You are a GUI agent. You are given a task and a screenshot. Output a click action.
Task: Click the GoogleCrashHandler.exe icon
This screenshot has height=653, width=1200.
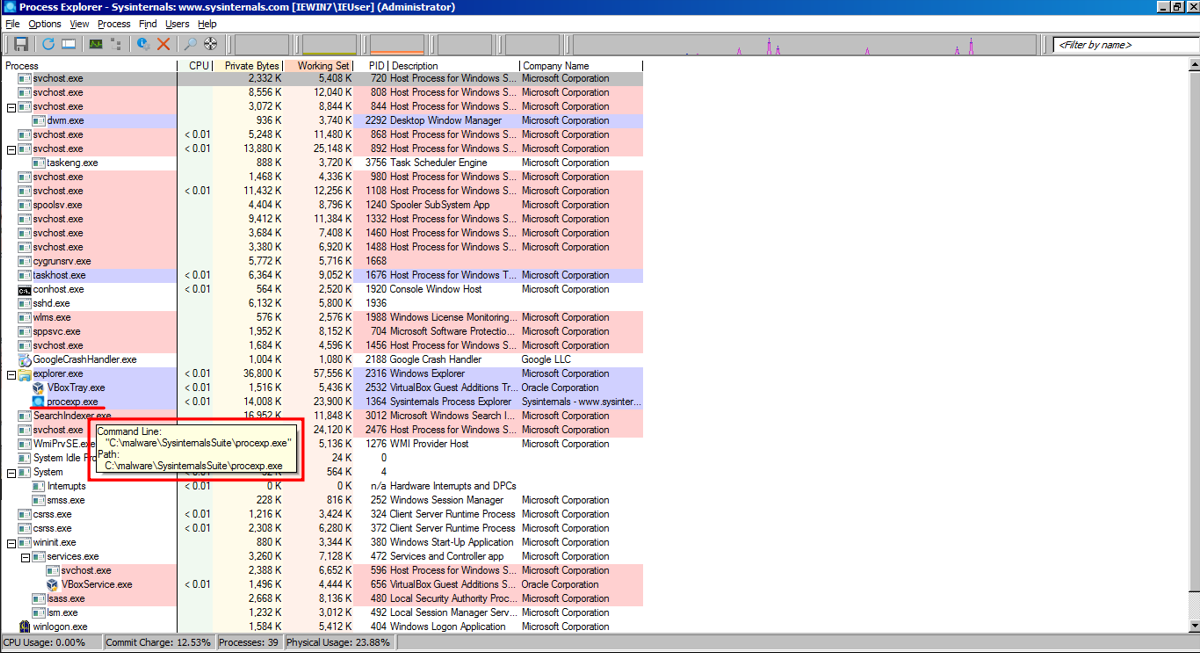[x=25, y=359]
